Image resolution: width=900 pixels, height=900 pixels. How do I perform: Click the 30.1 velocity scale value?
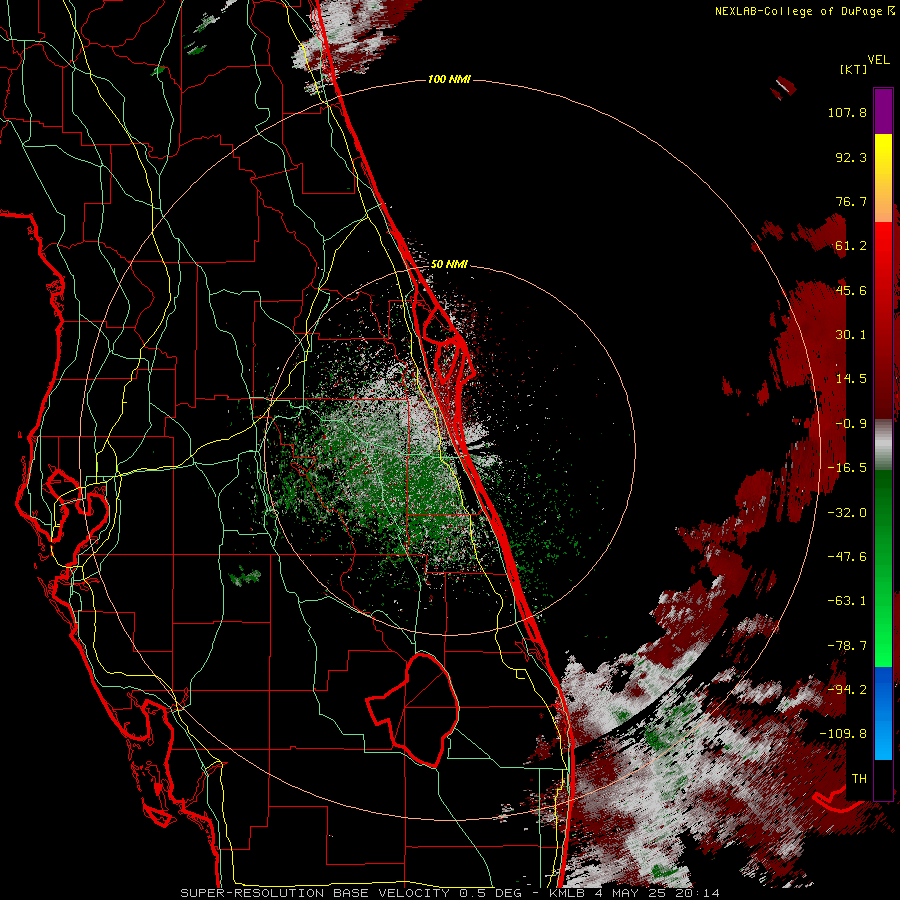851,335
